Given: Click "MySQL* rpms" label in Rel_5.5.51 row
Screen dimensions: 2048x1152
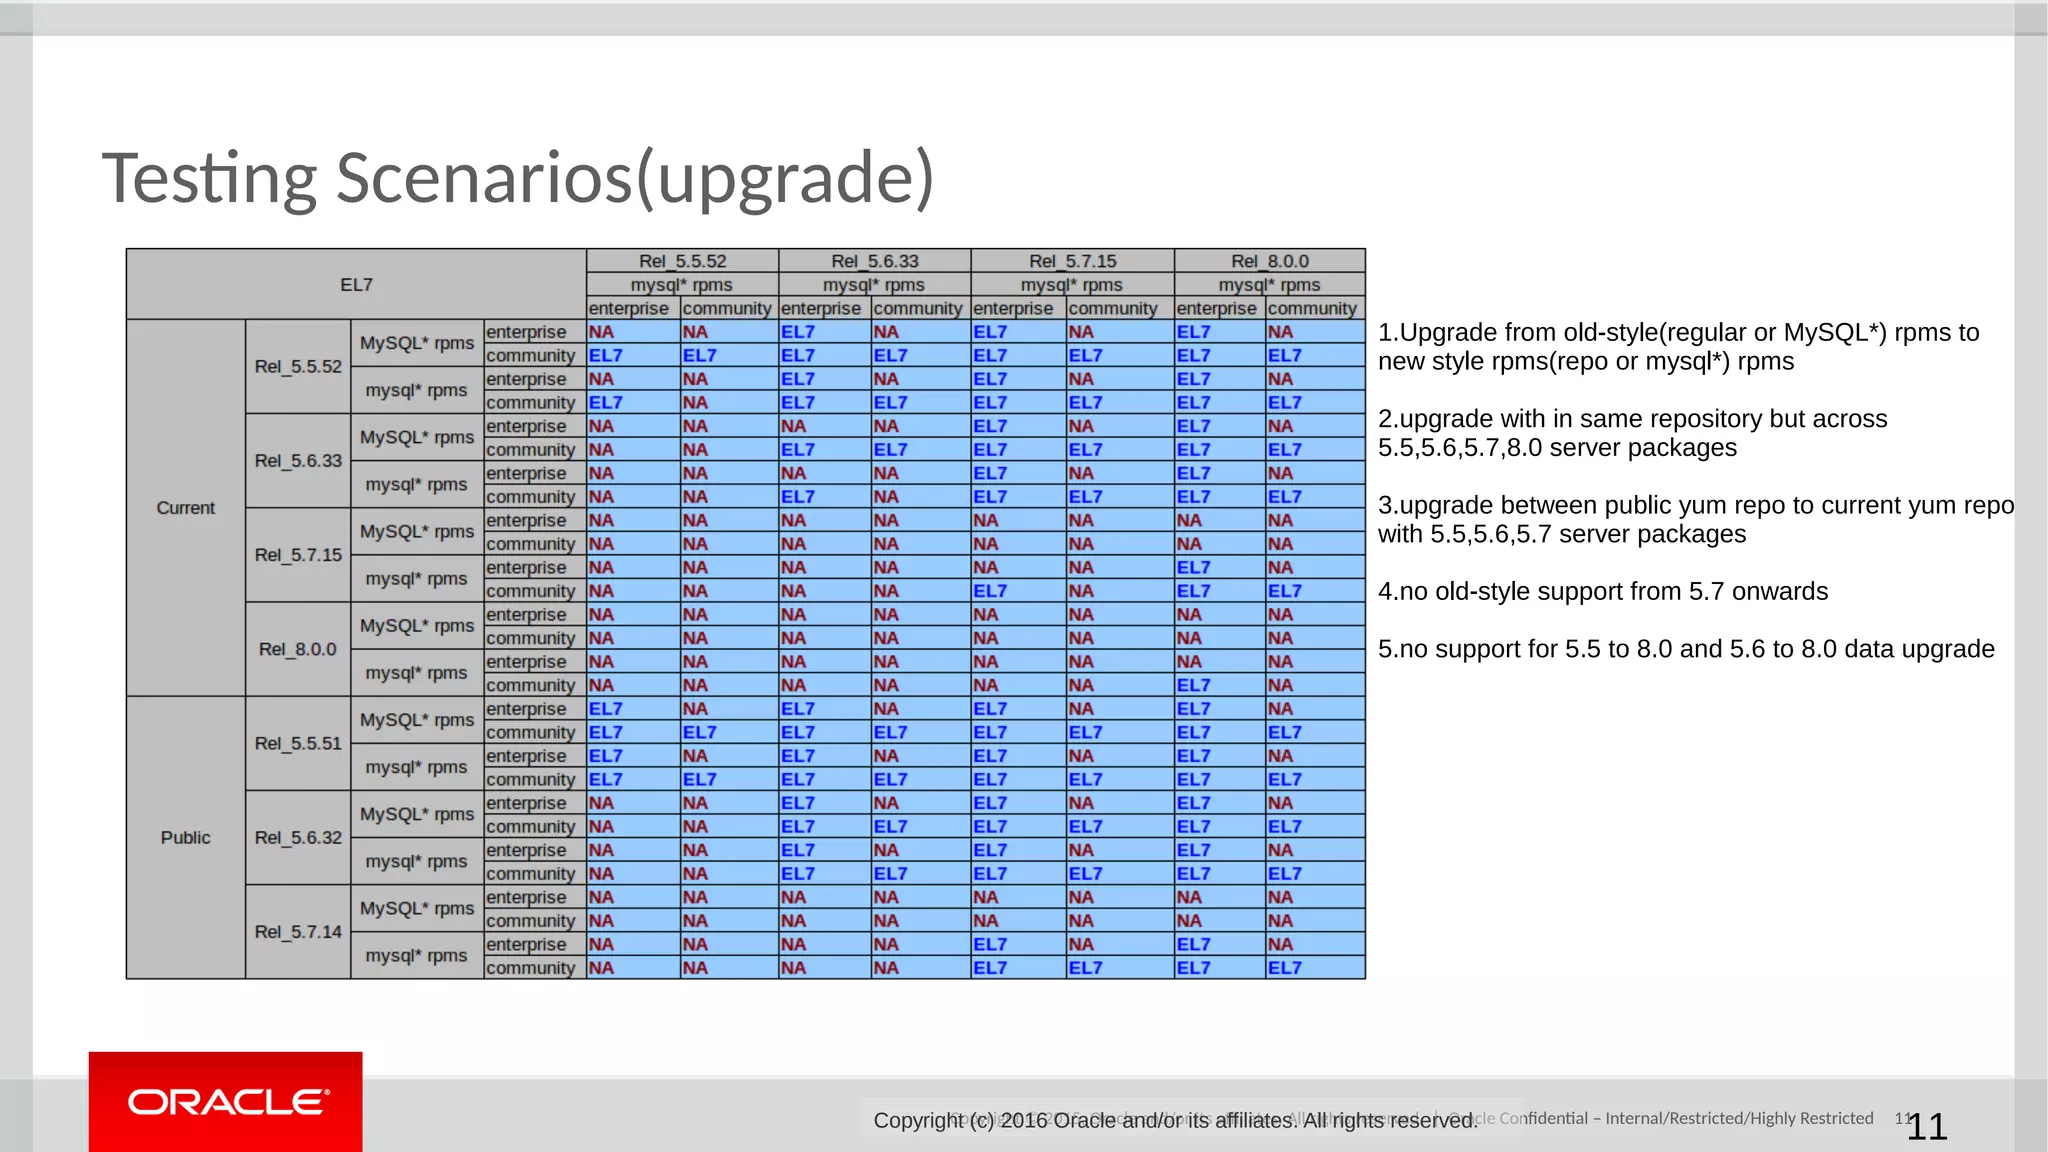Looking at the screenshot, I should tap(417, 720).
